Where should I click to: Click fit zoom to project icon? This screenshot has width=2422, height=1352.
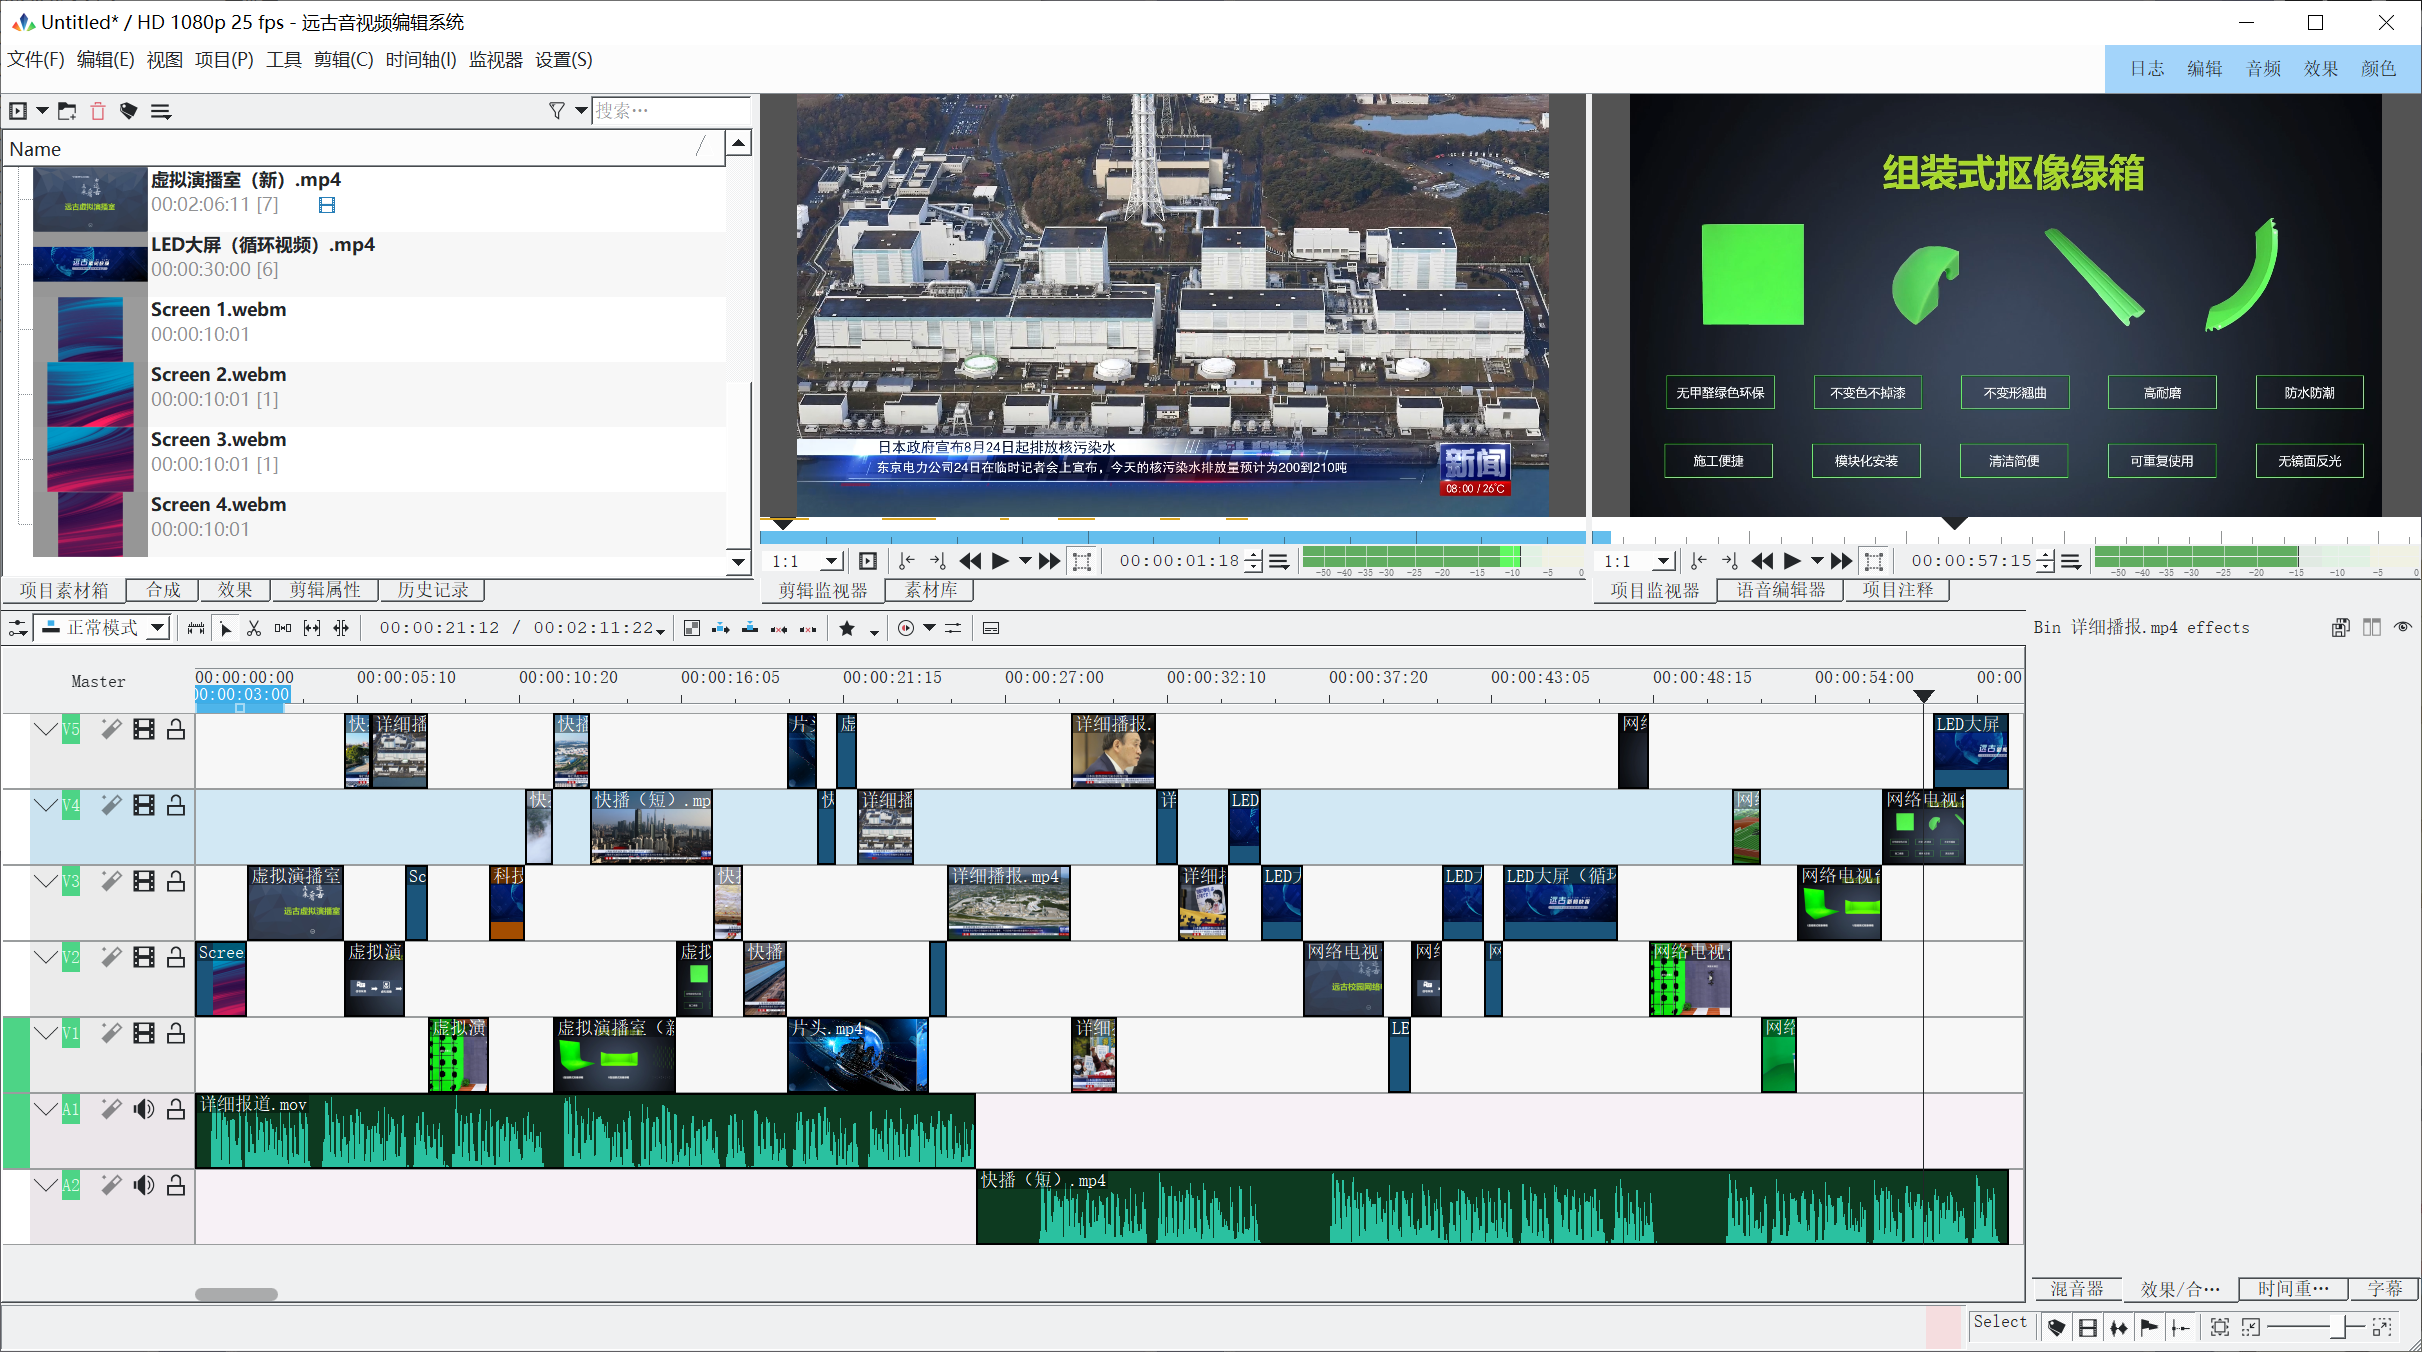coord(2220,1327)
